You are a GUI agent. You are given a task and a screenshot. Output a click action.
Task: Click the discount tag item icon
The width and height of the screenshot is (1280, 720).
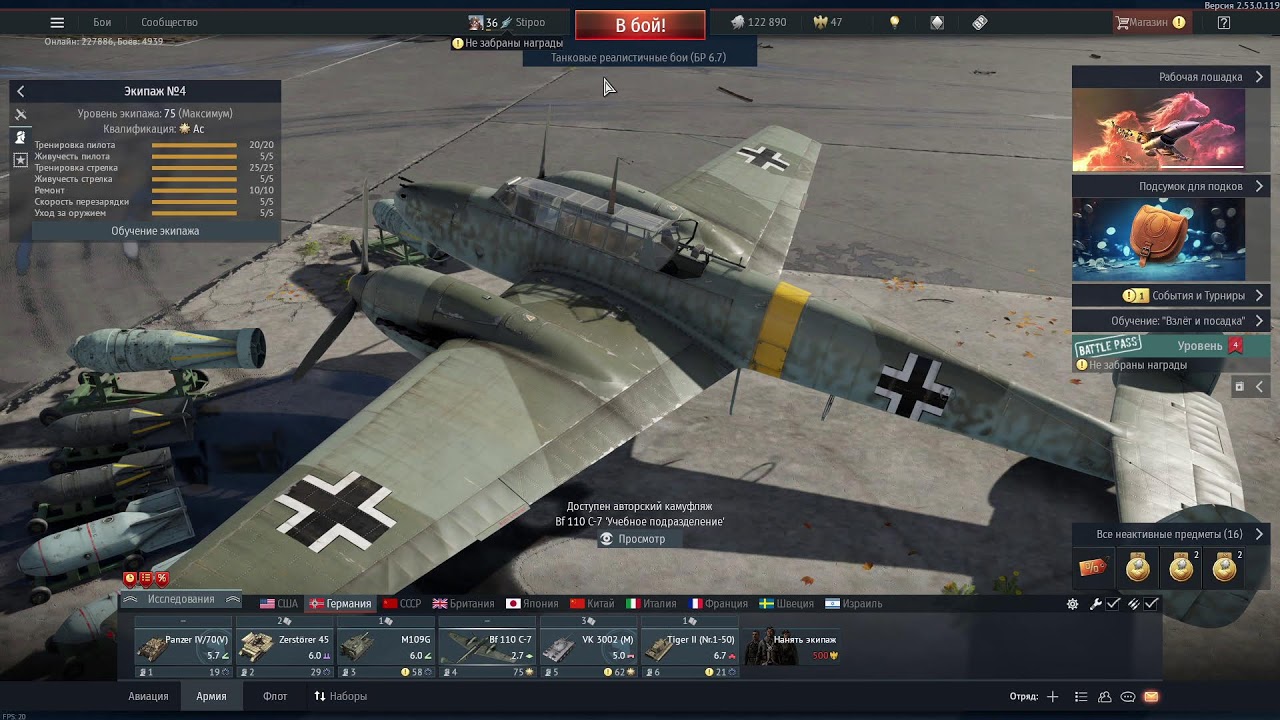(x=1093, y=568)
